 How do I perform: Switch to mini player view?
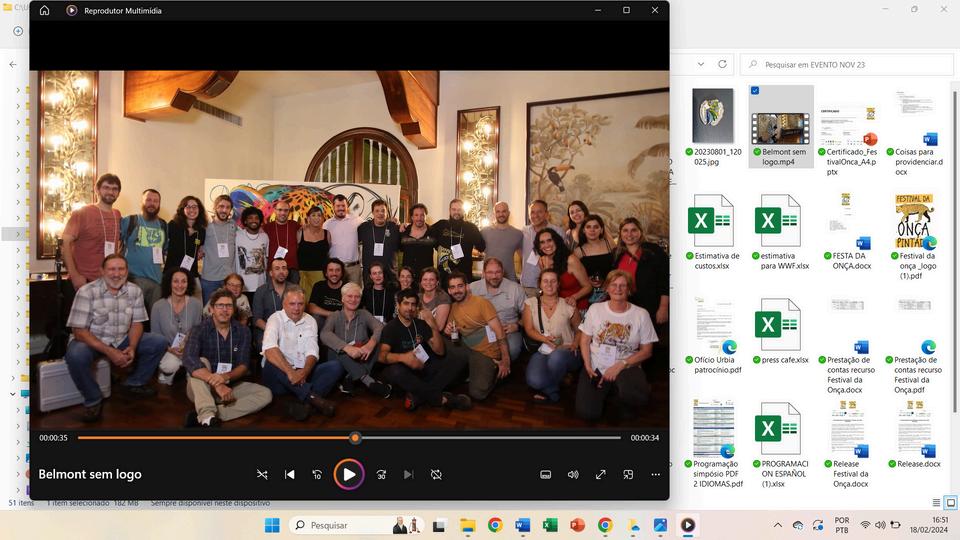pyautogui.click(x=628, y=474)
